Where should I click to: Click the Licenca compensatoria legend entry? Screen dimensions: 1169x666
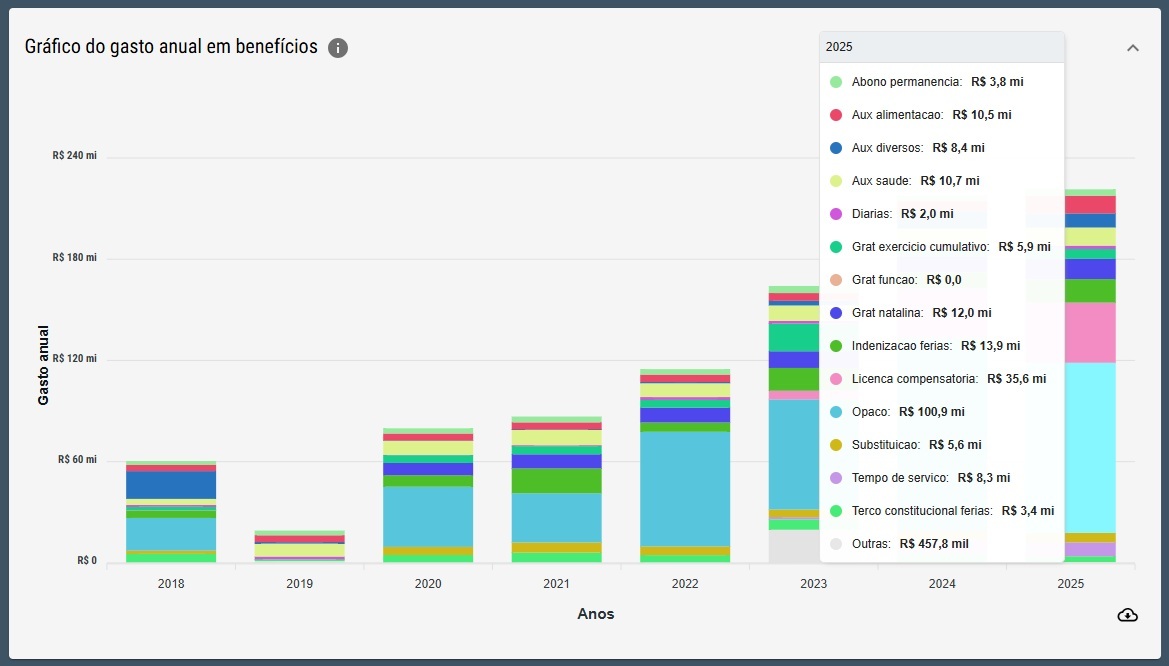(x=948, y=379)
